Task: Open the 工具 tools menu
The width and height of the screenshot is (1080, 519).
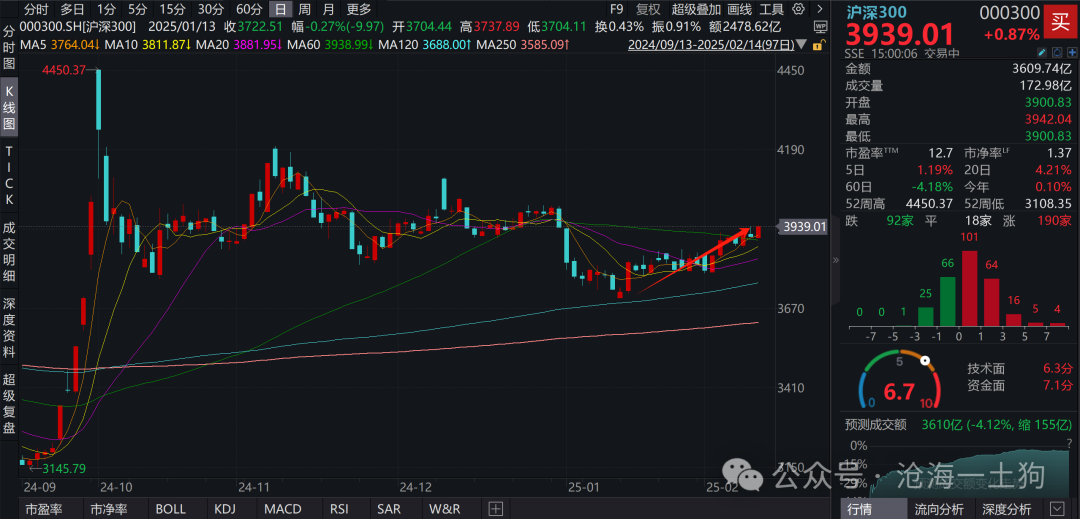Action: pos(771,9)
